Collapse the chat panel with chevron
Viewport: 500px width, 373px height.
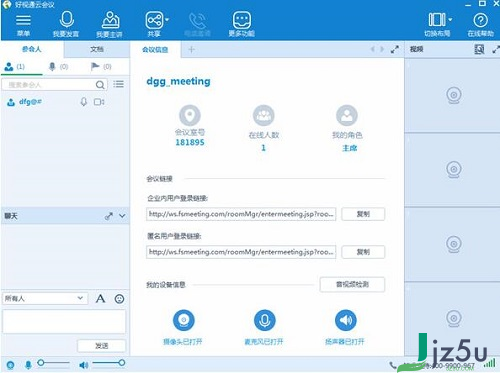coord(122,216)
